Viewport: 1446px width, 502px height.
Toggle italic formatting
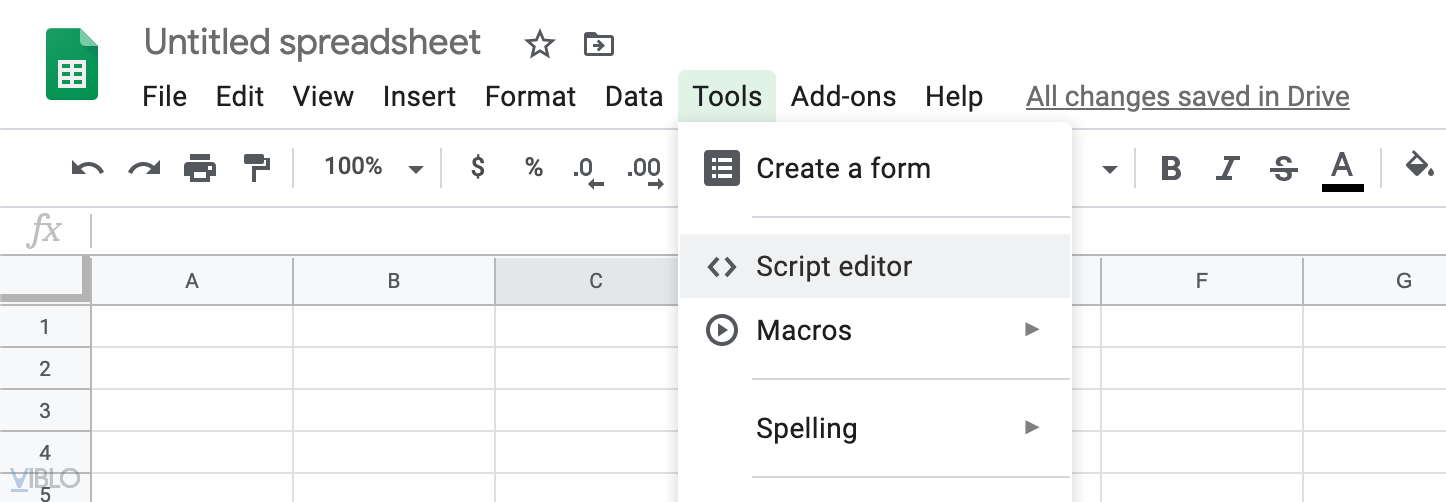click(1226, 169)
